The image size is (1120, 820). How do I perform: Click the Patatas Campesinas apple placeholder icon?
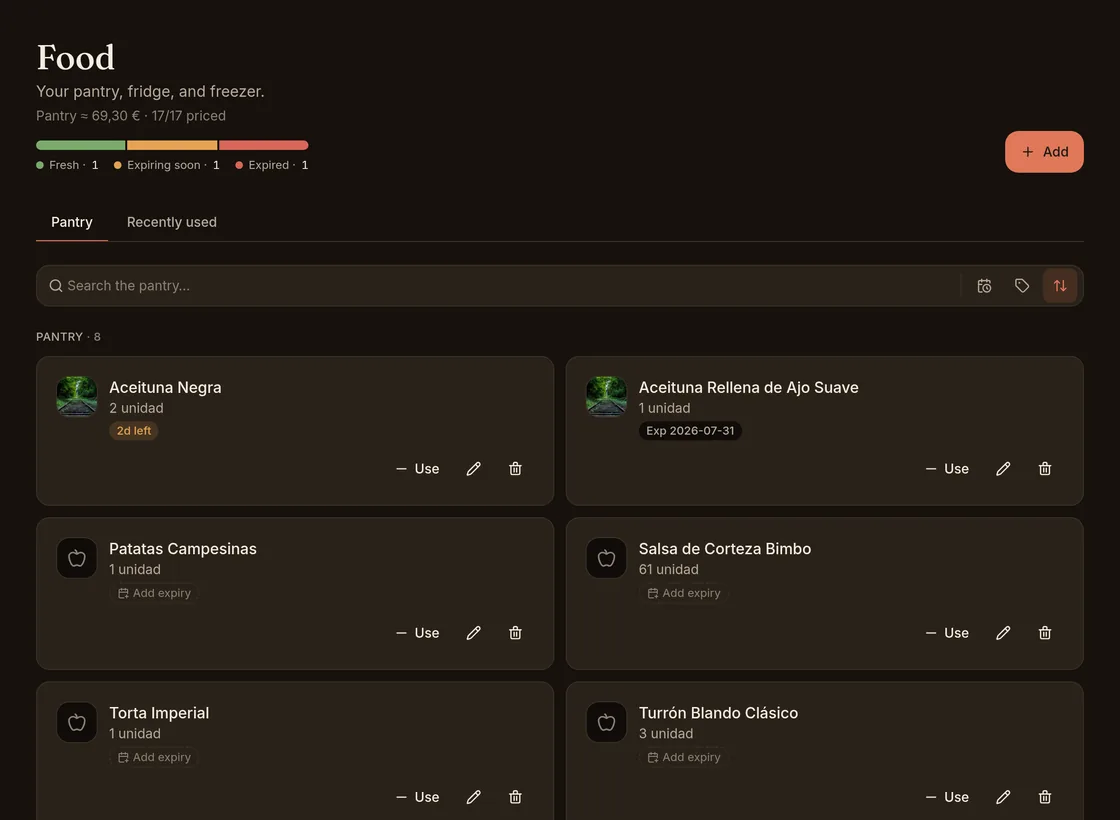(x=77, y=558)
